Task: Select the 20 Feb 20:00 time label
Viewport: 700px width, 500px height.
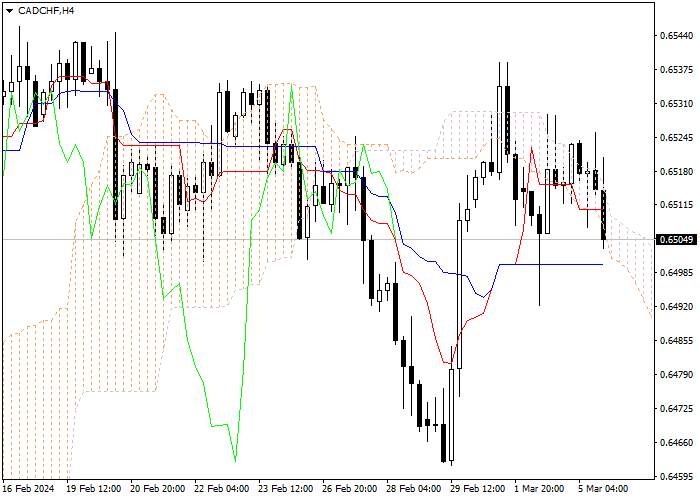Action: [x=158, y=489]
